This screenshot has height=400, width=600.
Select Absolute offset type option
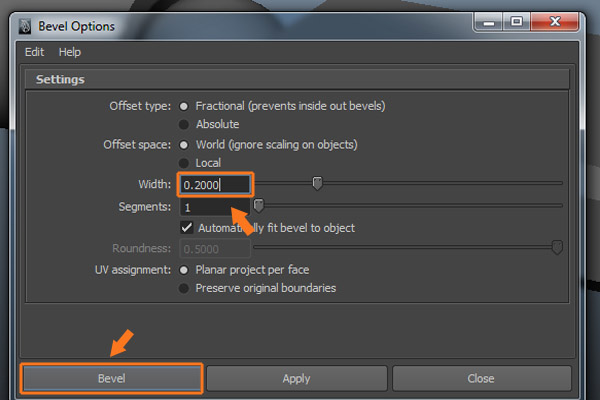(x=183, y=124)
